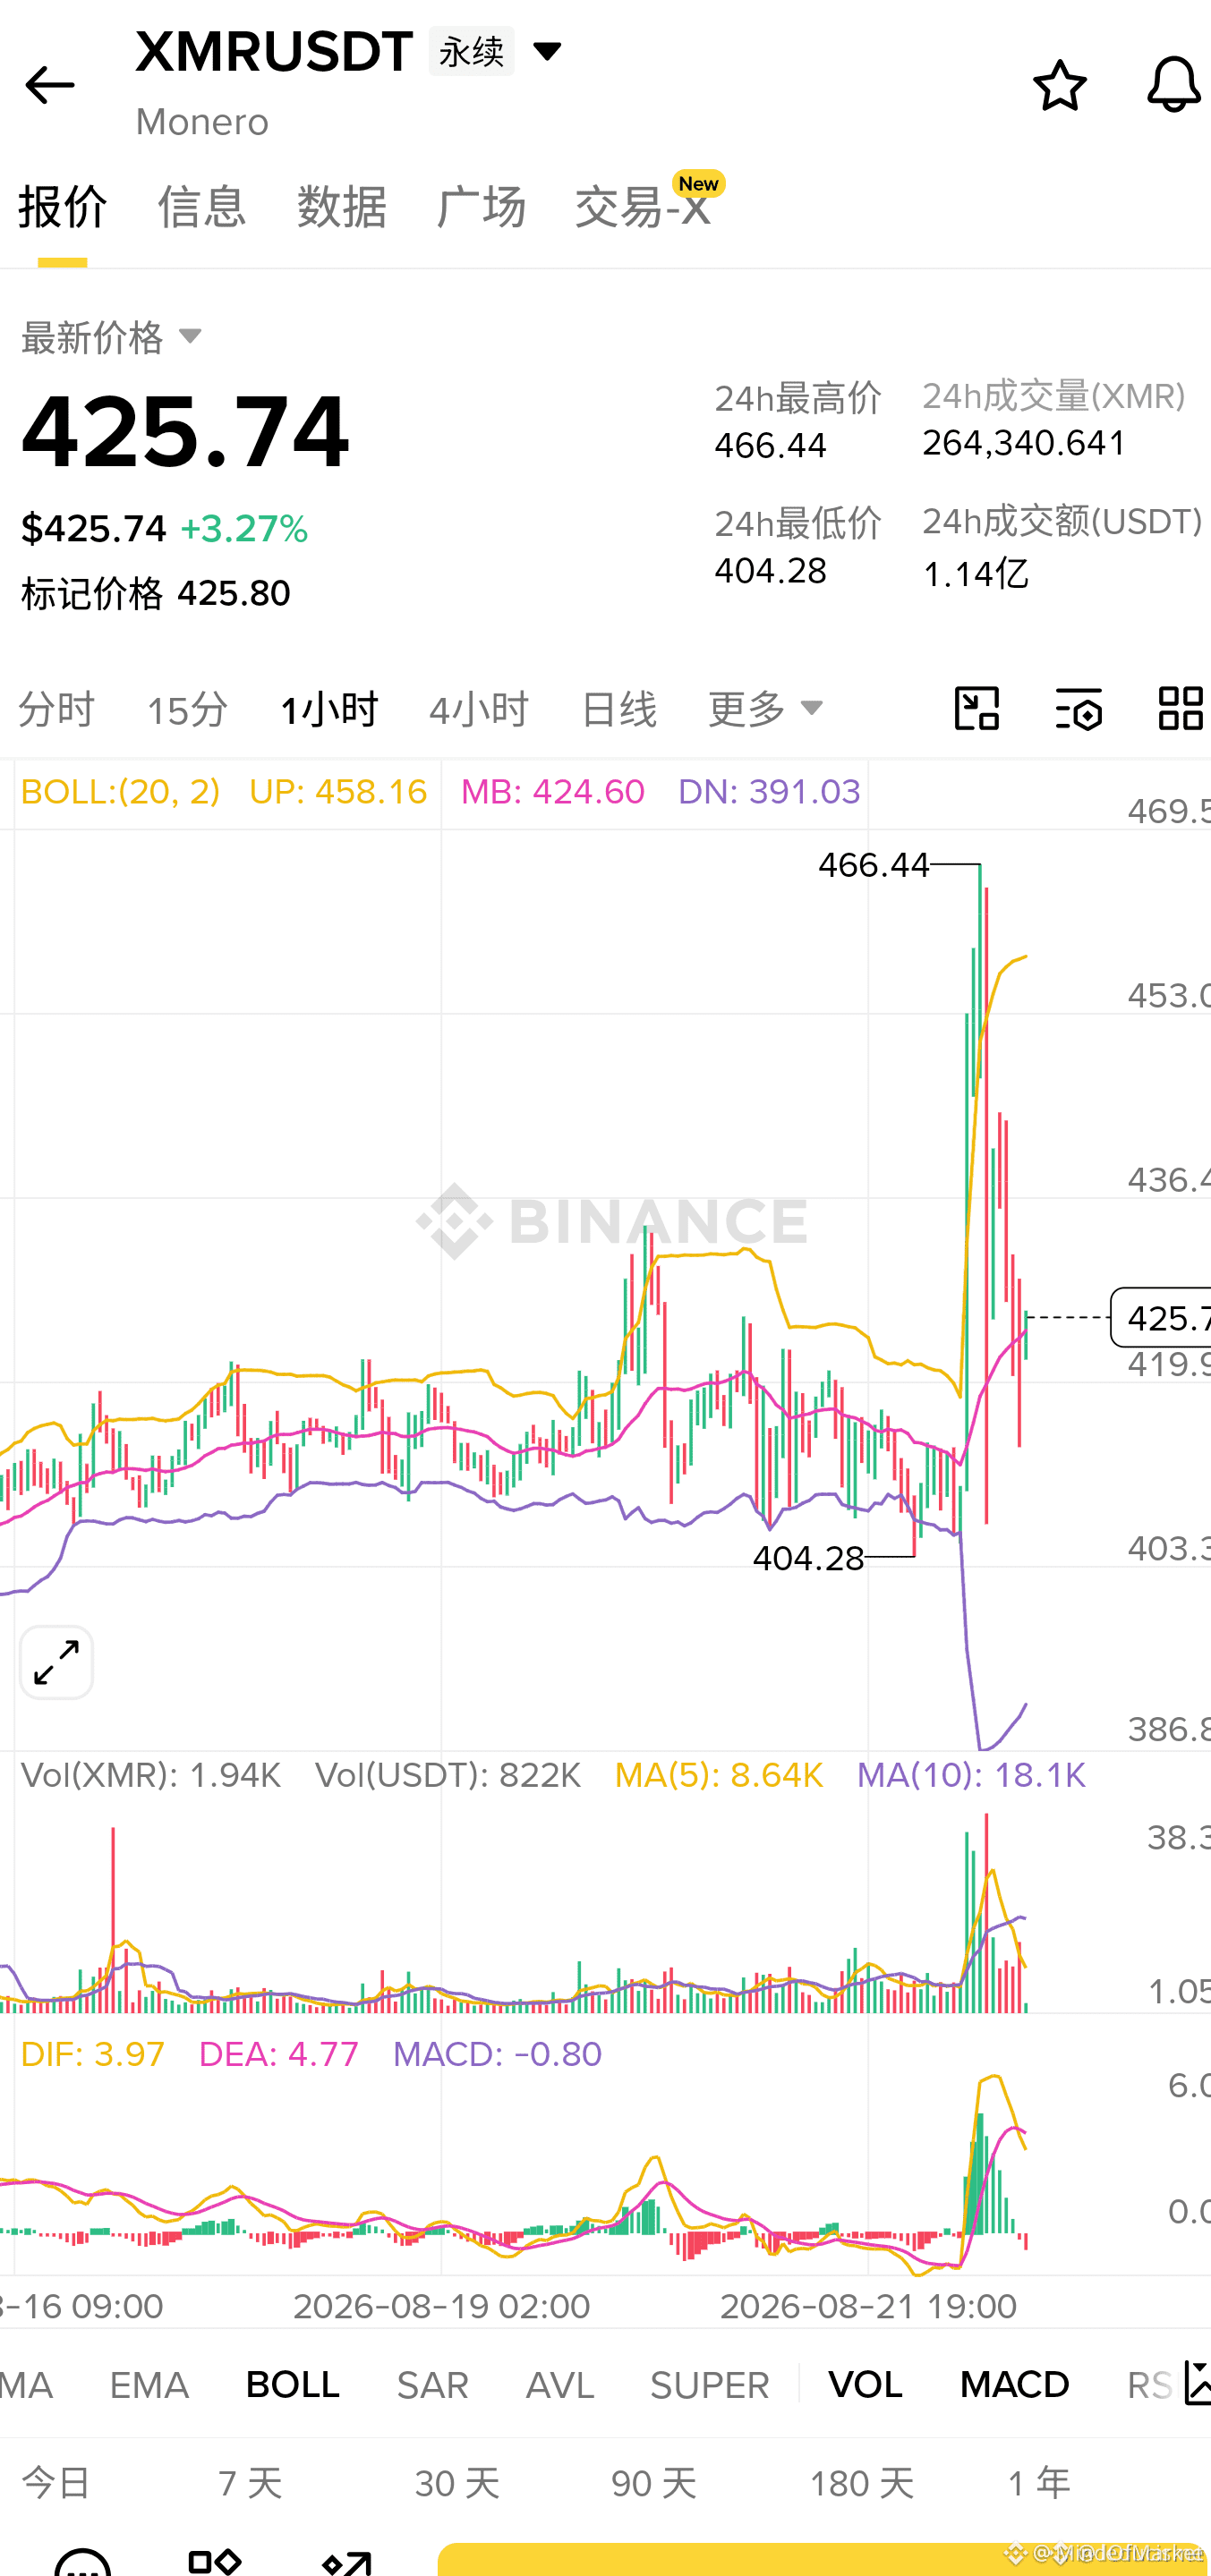Enable the SAR indicator
Viewport: 1211px width, 2576px height.
tap(433, 2385)
